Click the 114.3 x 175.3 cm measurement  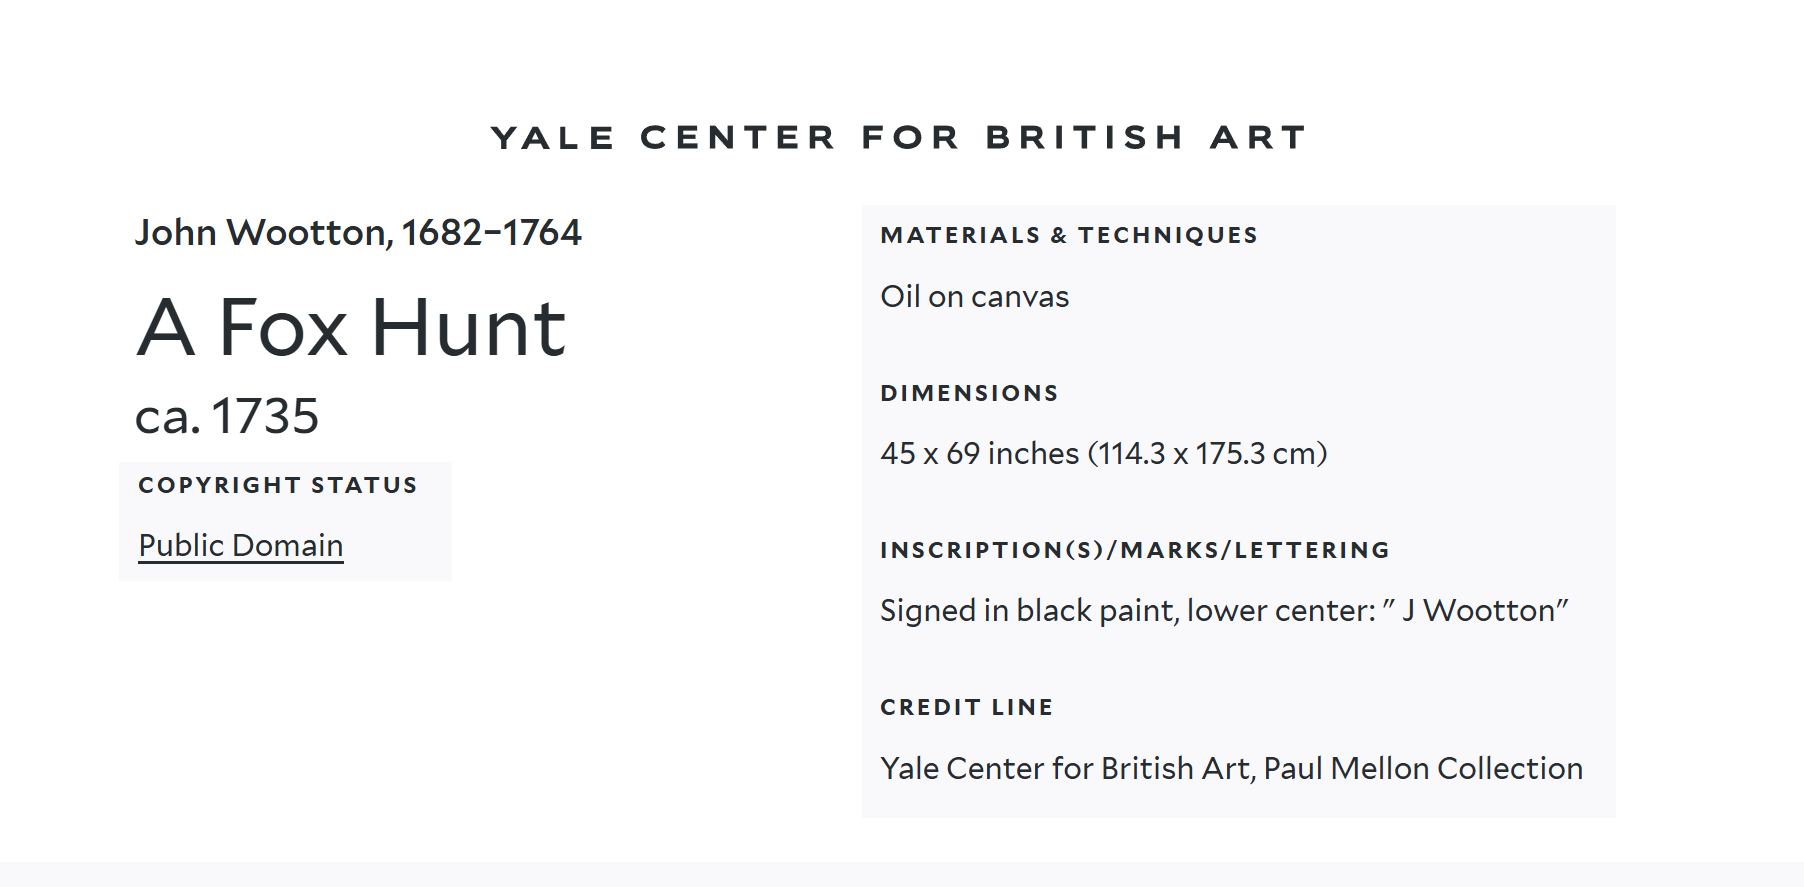point(1208,453)
